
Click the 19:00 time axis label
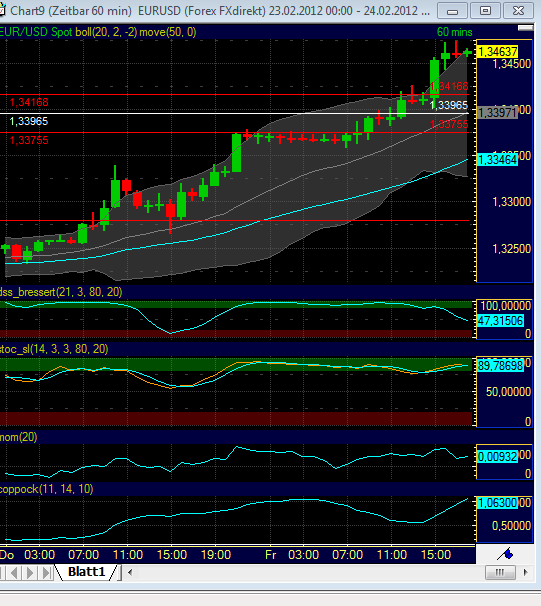pyautogui.click(x=216, y=555)
